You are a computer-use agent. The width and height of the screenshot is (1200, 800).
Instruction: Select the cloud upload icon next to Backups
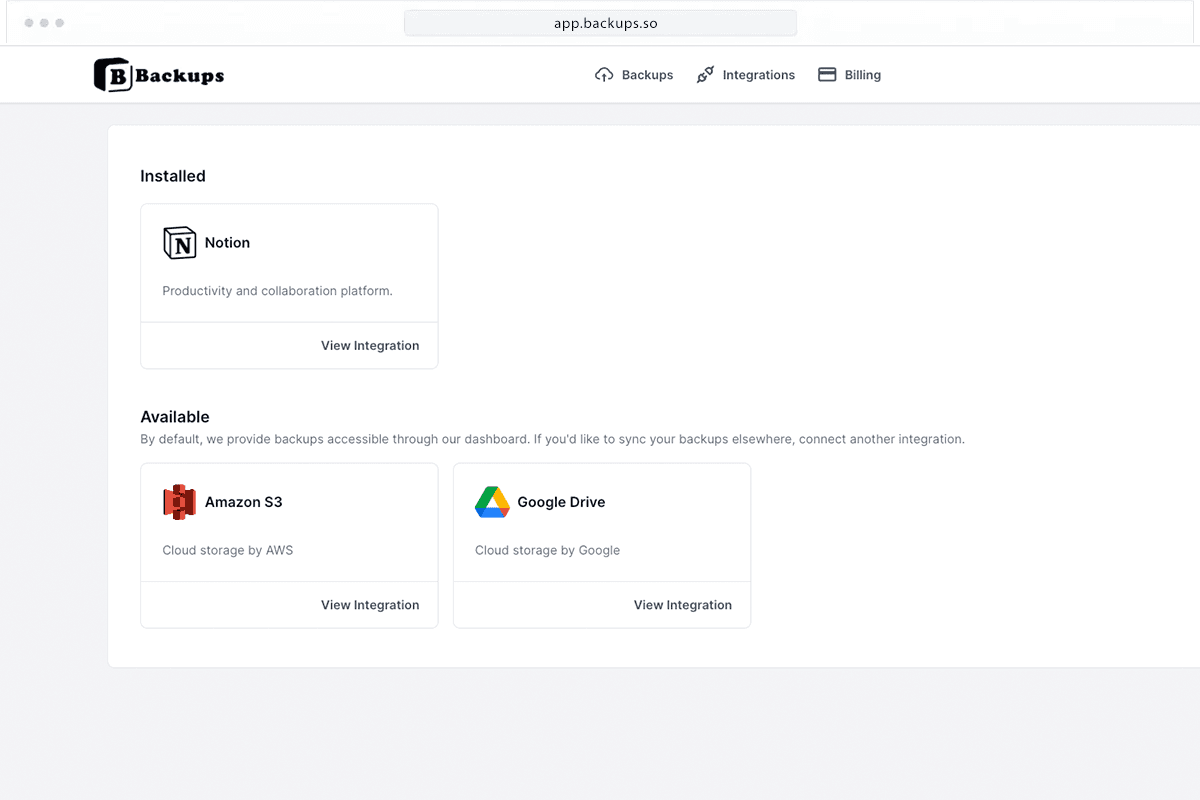(x=603, y=74)
